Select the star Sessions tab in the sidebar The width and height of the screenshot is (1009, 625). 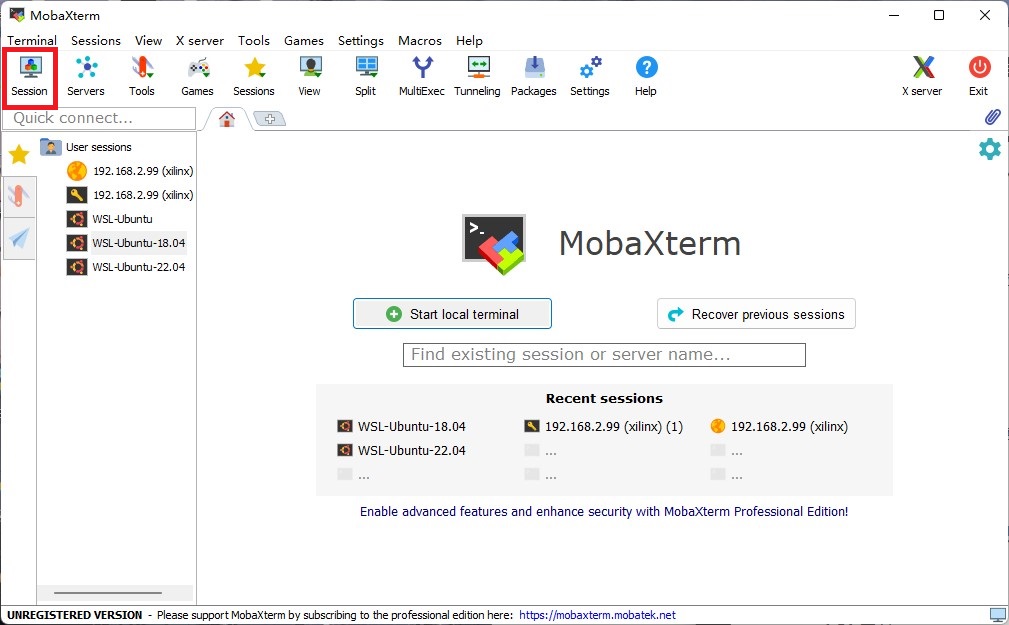pos(19,154)
